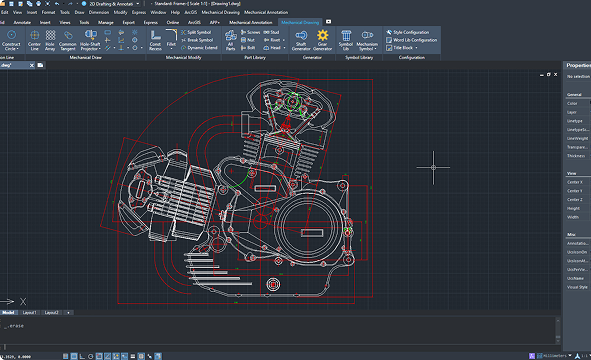The width and height of the screenshot is (591, 360).
Task: Click the Break Symbol command
Action: (x=197, y=40)
